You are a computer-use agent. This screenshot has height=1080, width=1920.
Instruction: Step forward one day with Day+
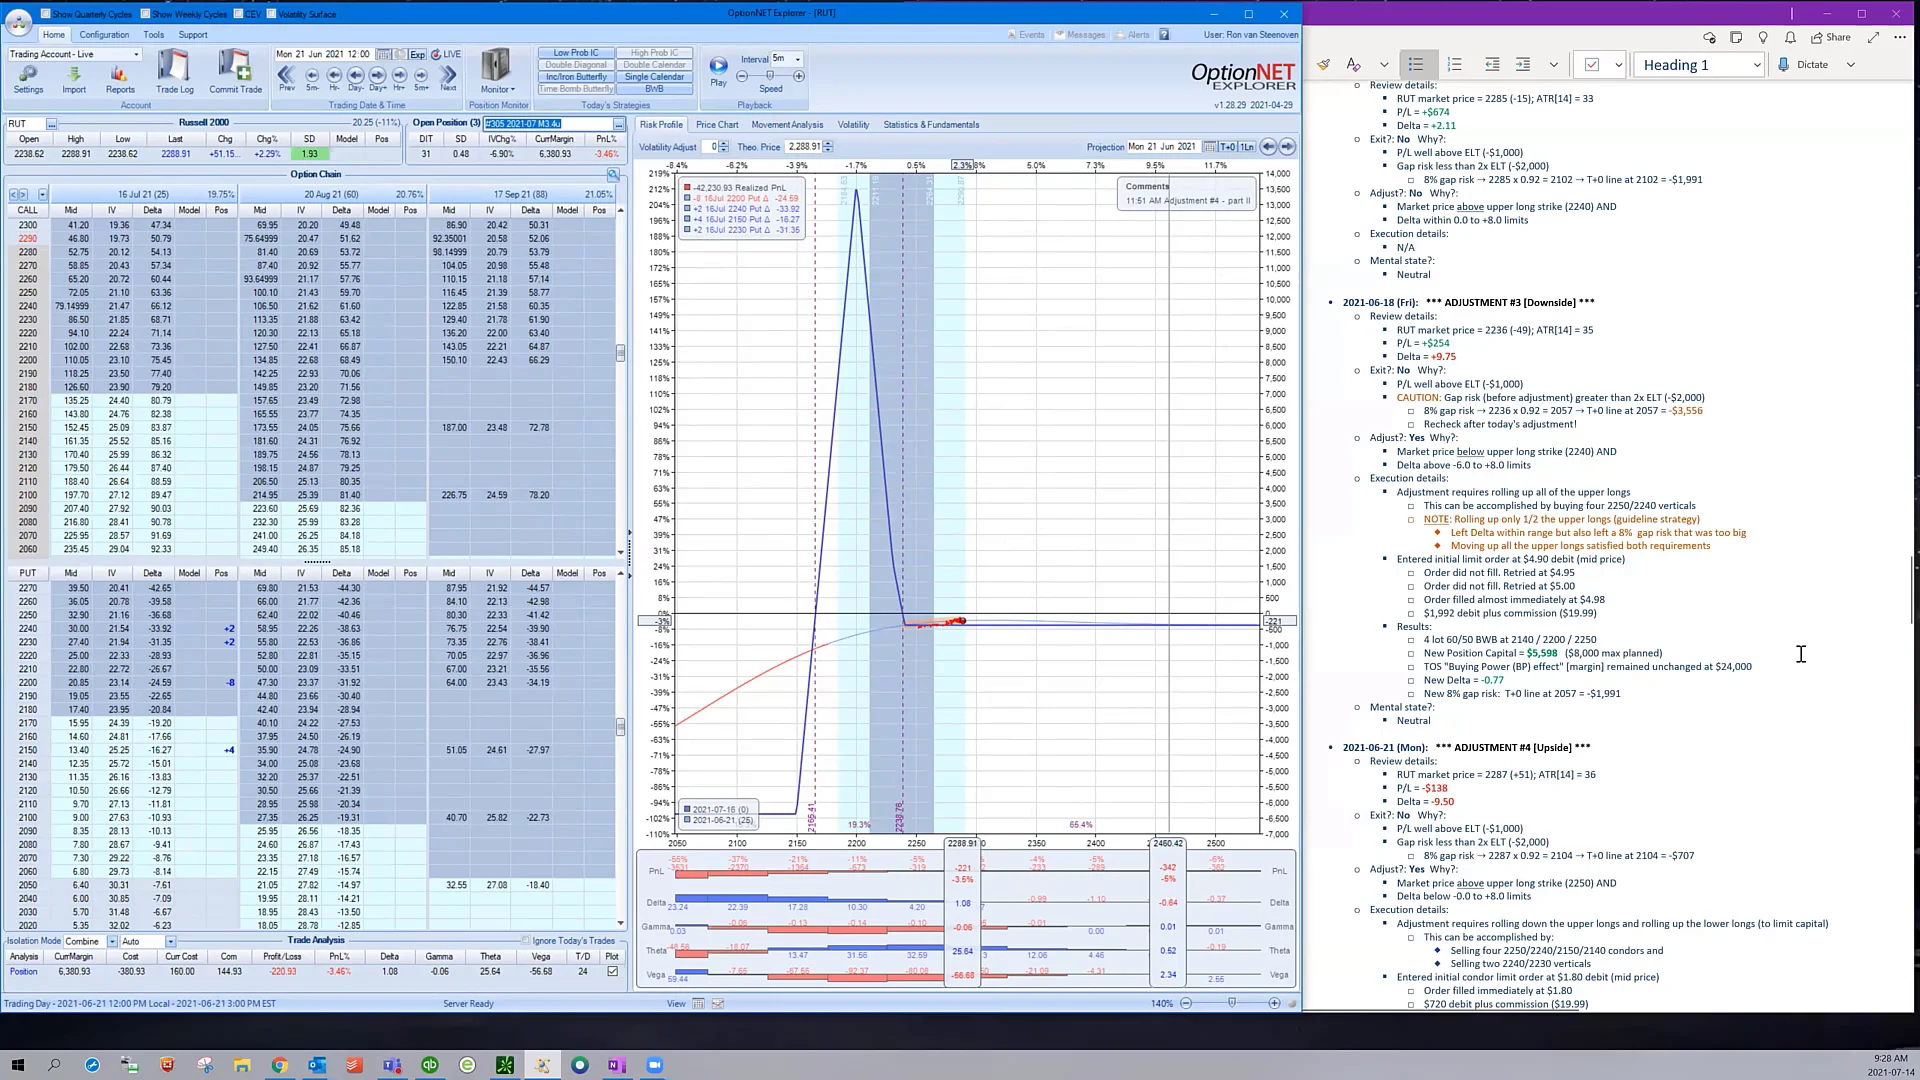[378, 78]
